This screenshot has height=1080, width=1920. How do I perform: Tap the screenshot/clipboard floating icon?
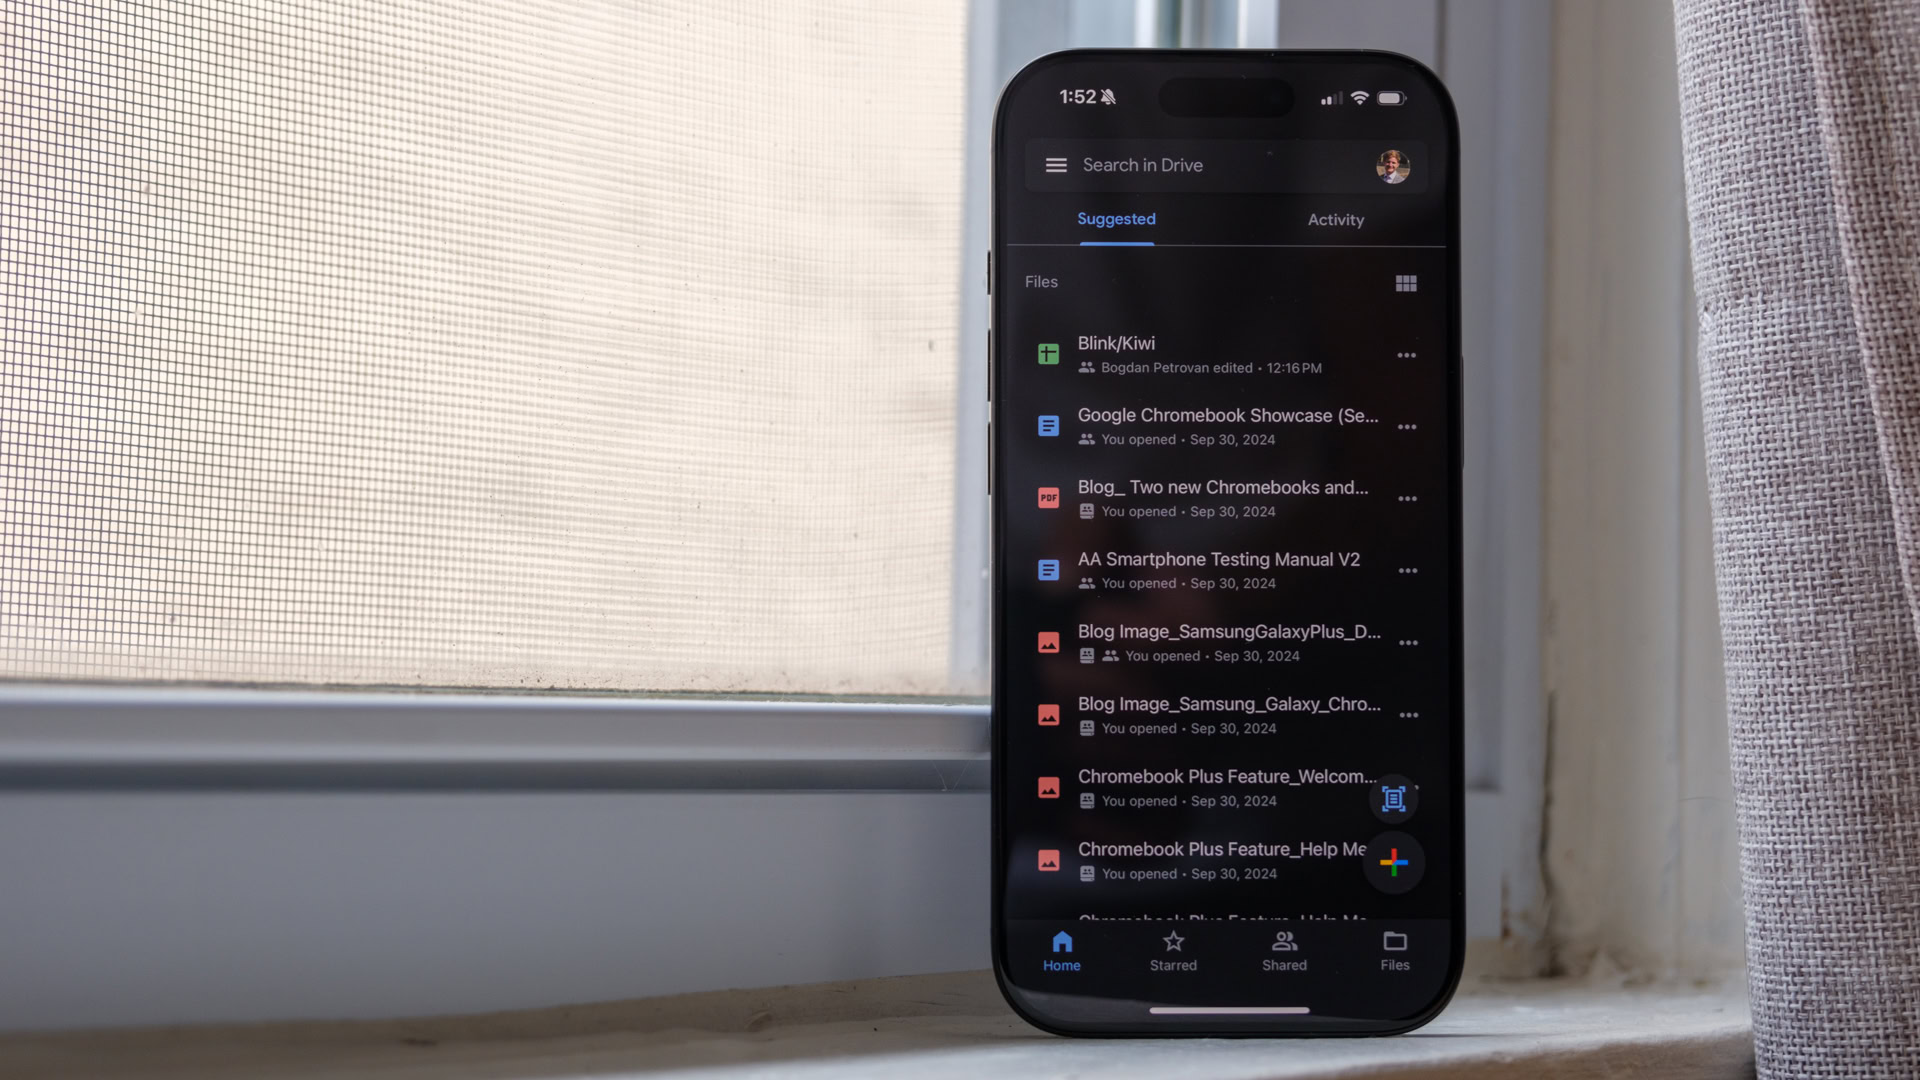(x=1394, y=798)
